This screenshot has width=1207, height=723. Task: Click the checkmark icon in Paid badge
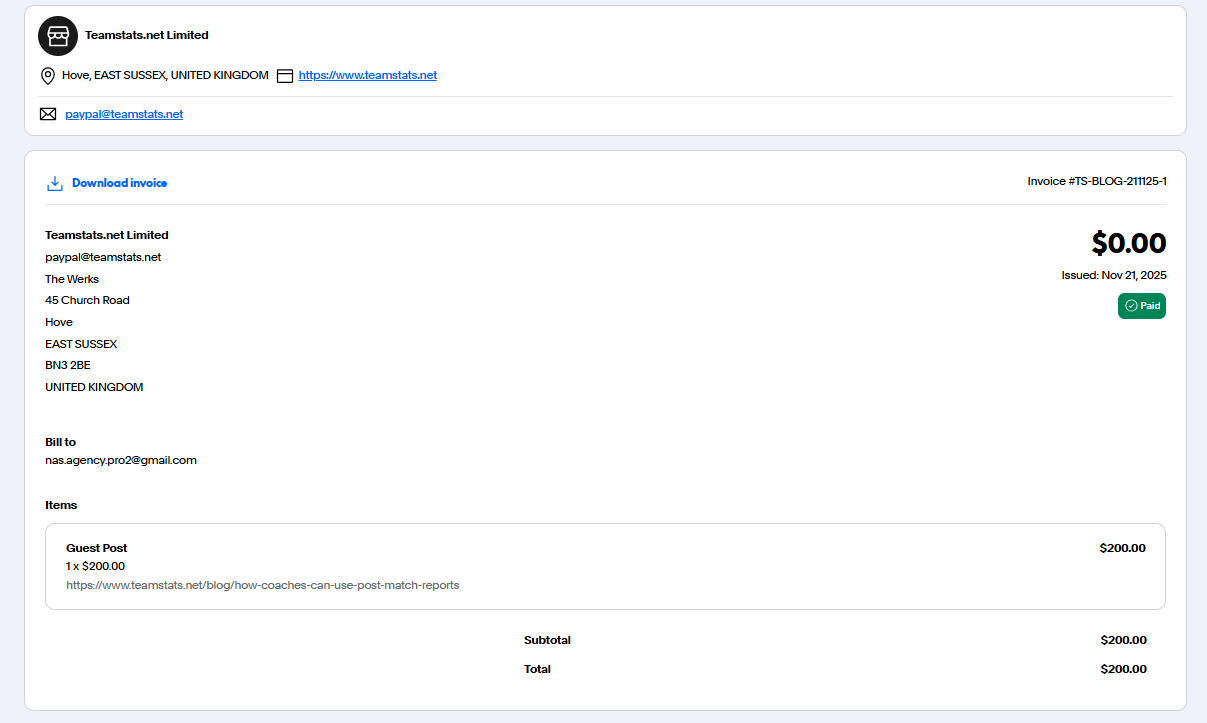click(1131, 306)
